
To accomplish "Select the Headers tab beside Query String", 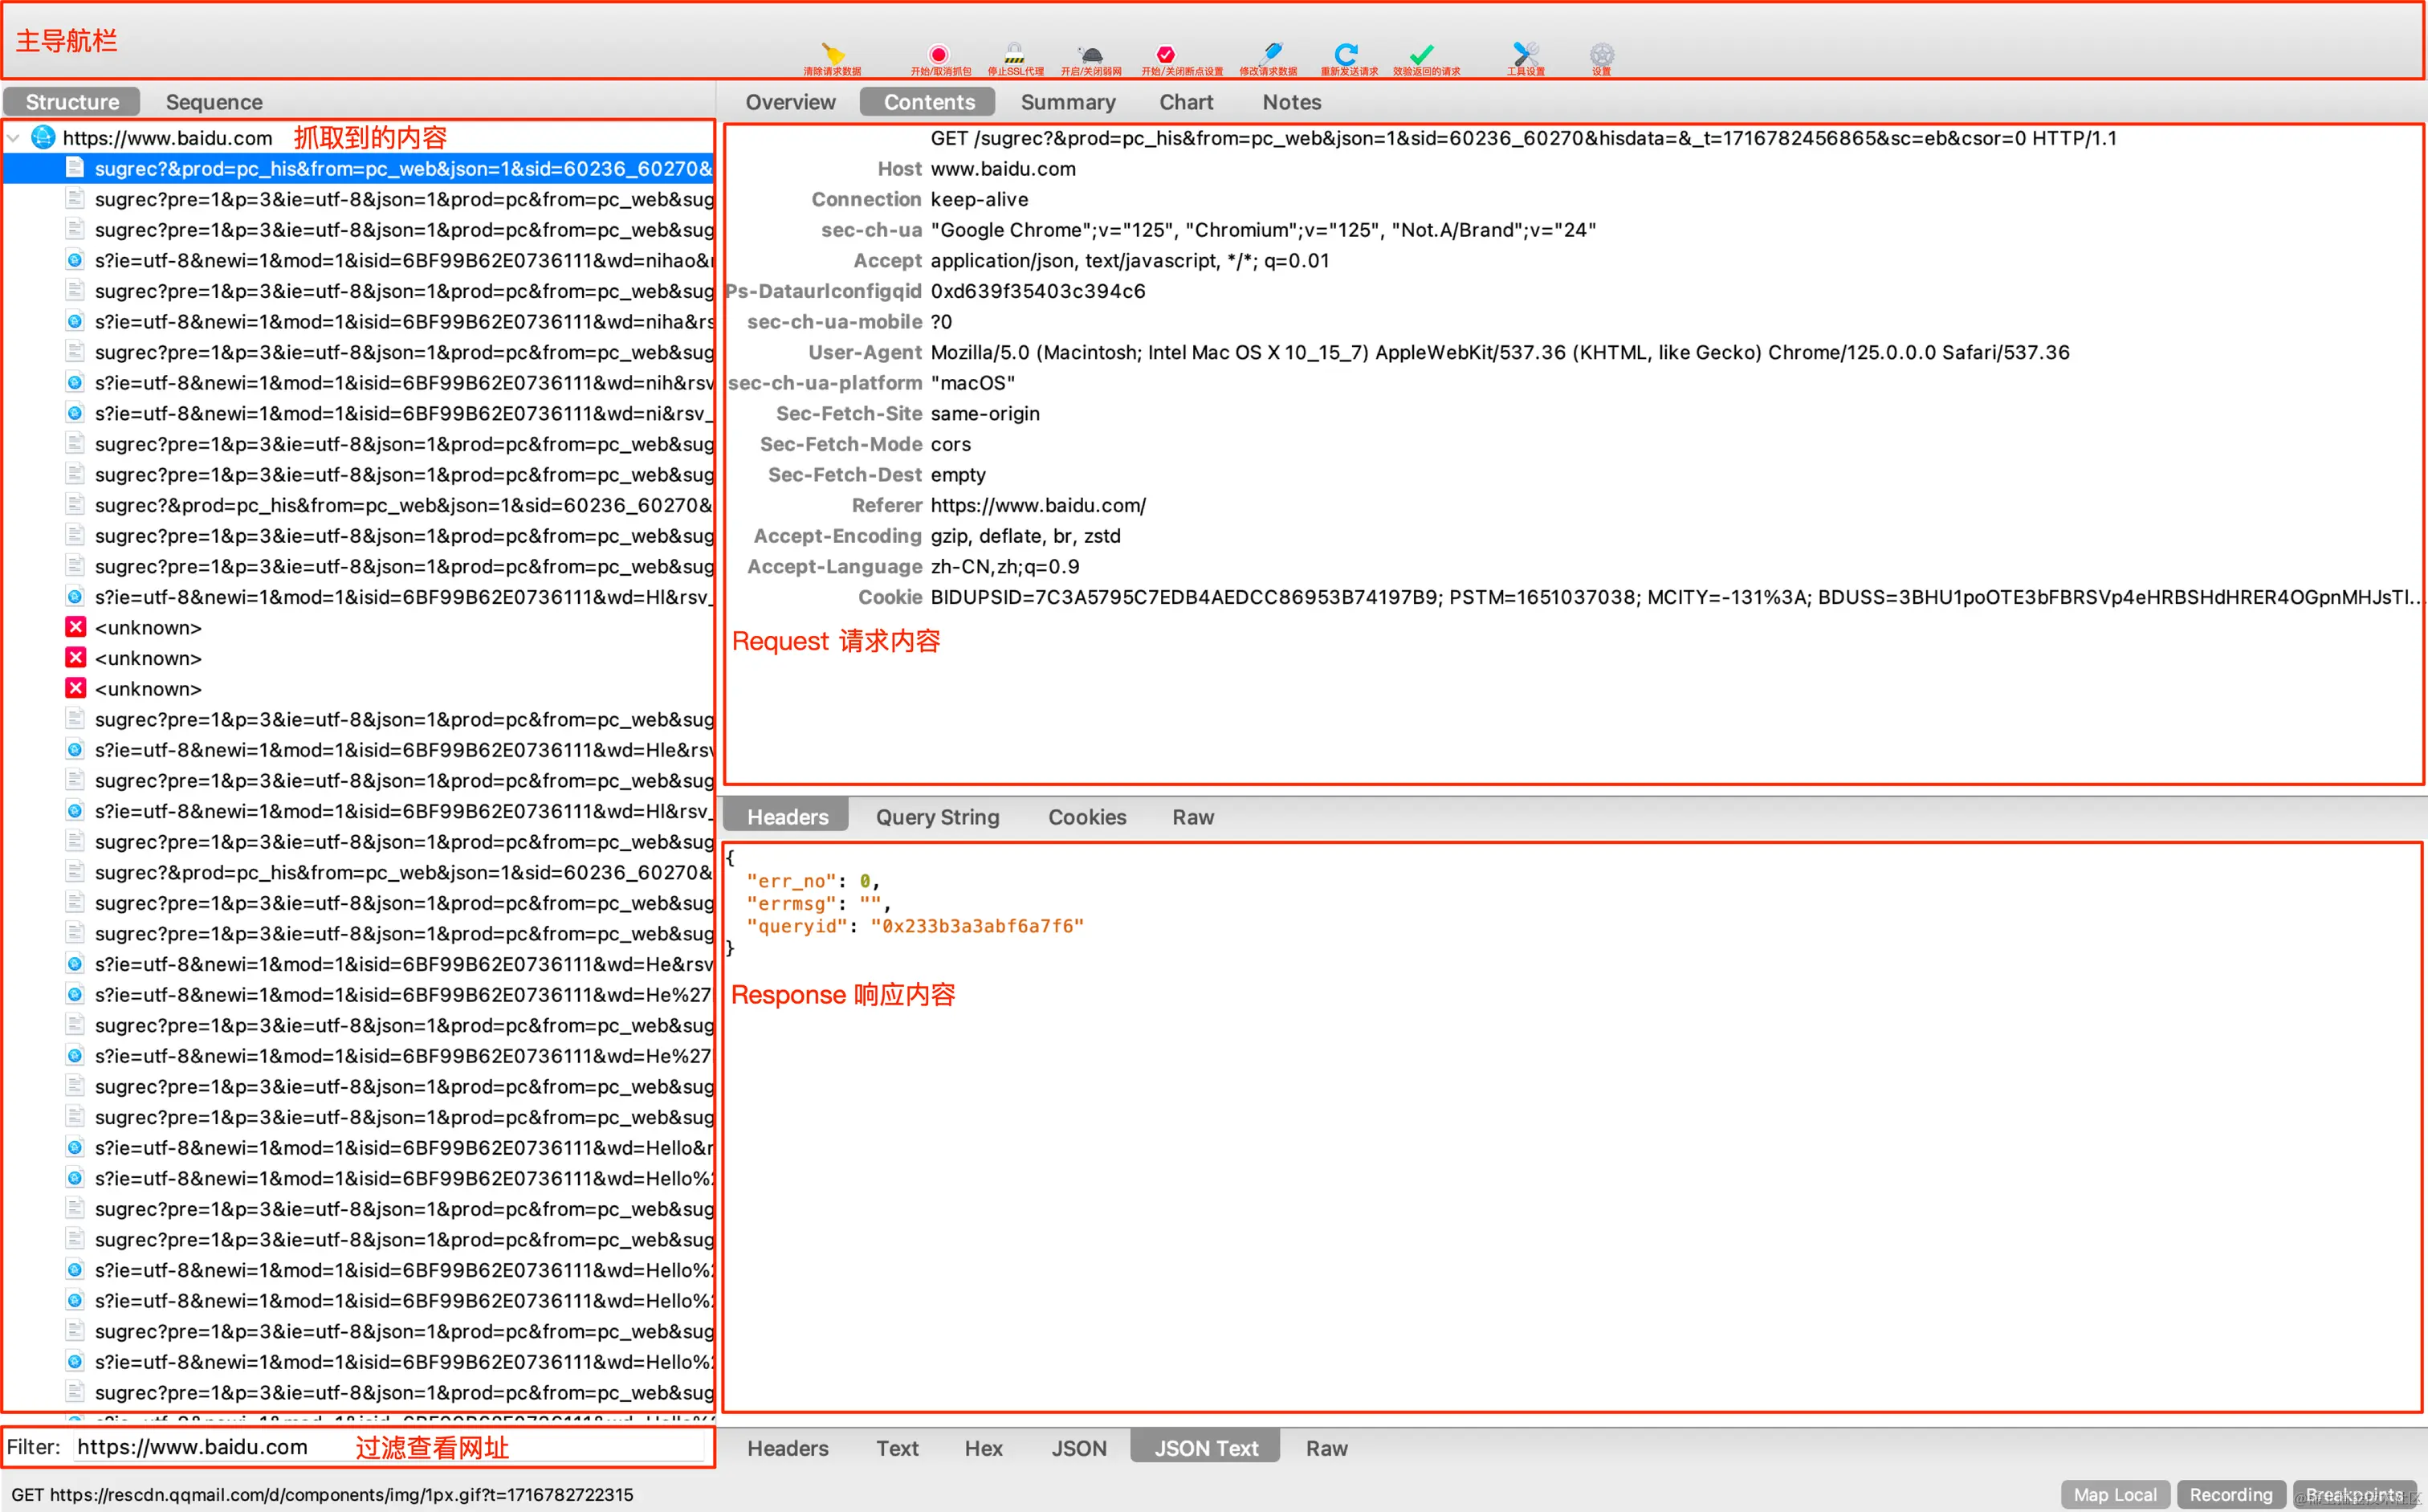I will (787, 816).
